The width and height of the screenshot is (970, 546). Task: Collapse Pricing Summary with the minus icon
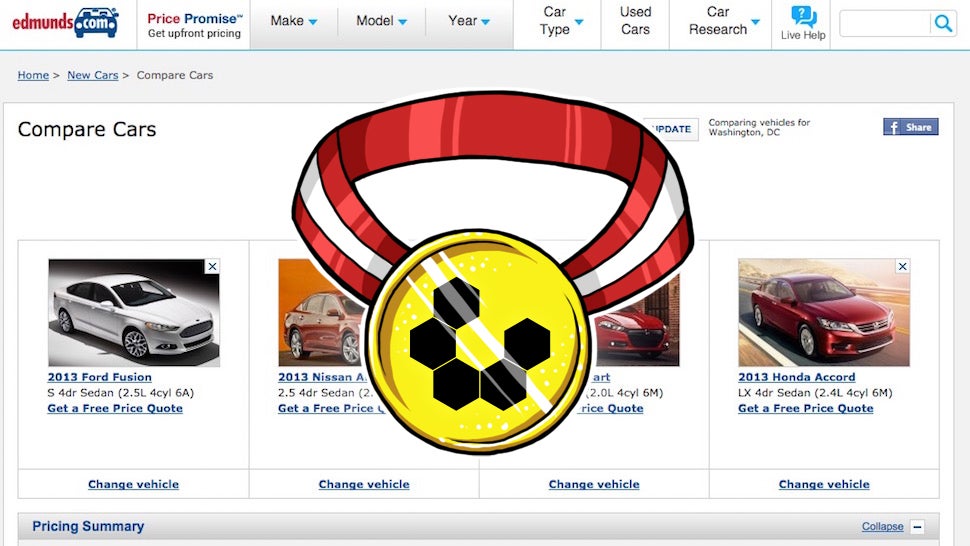918,527
